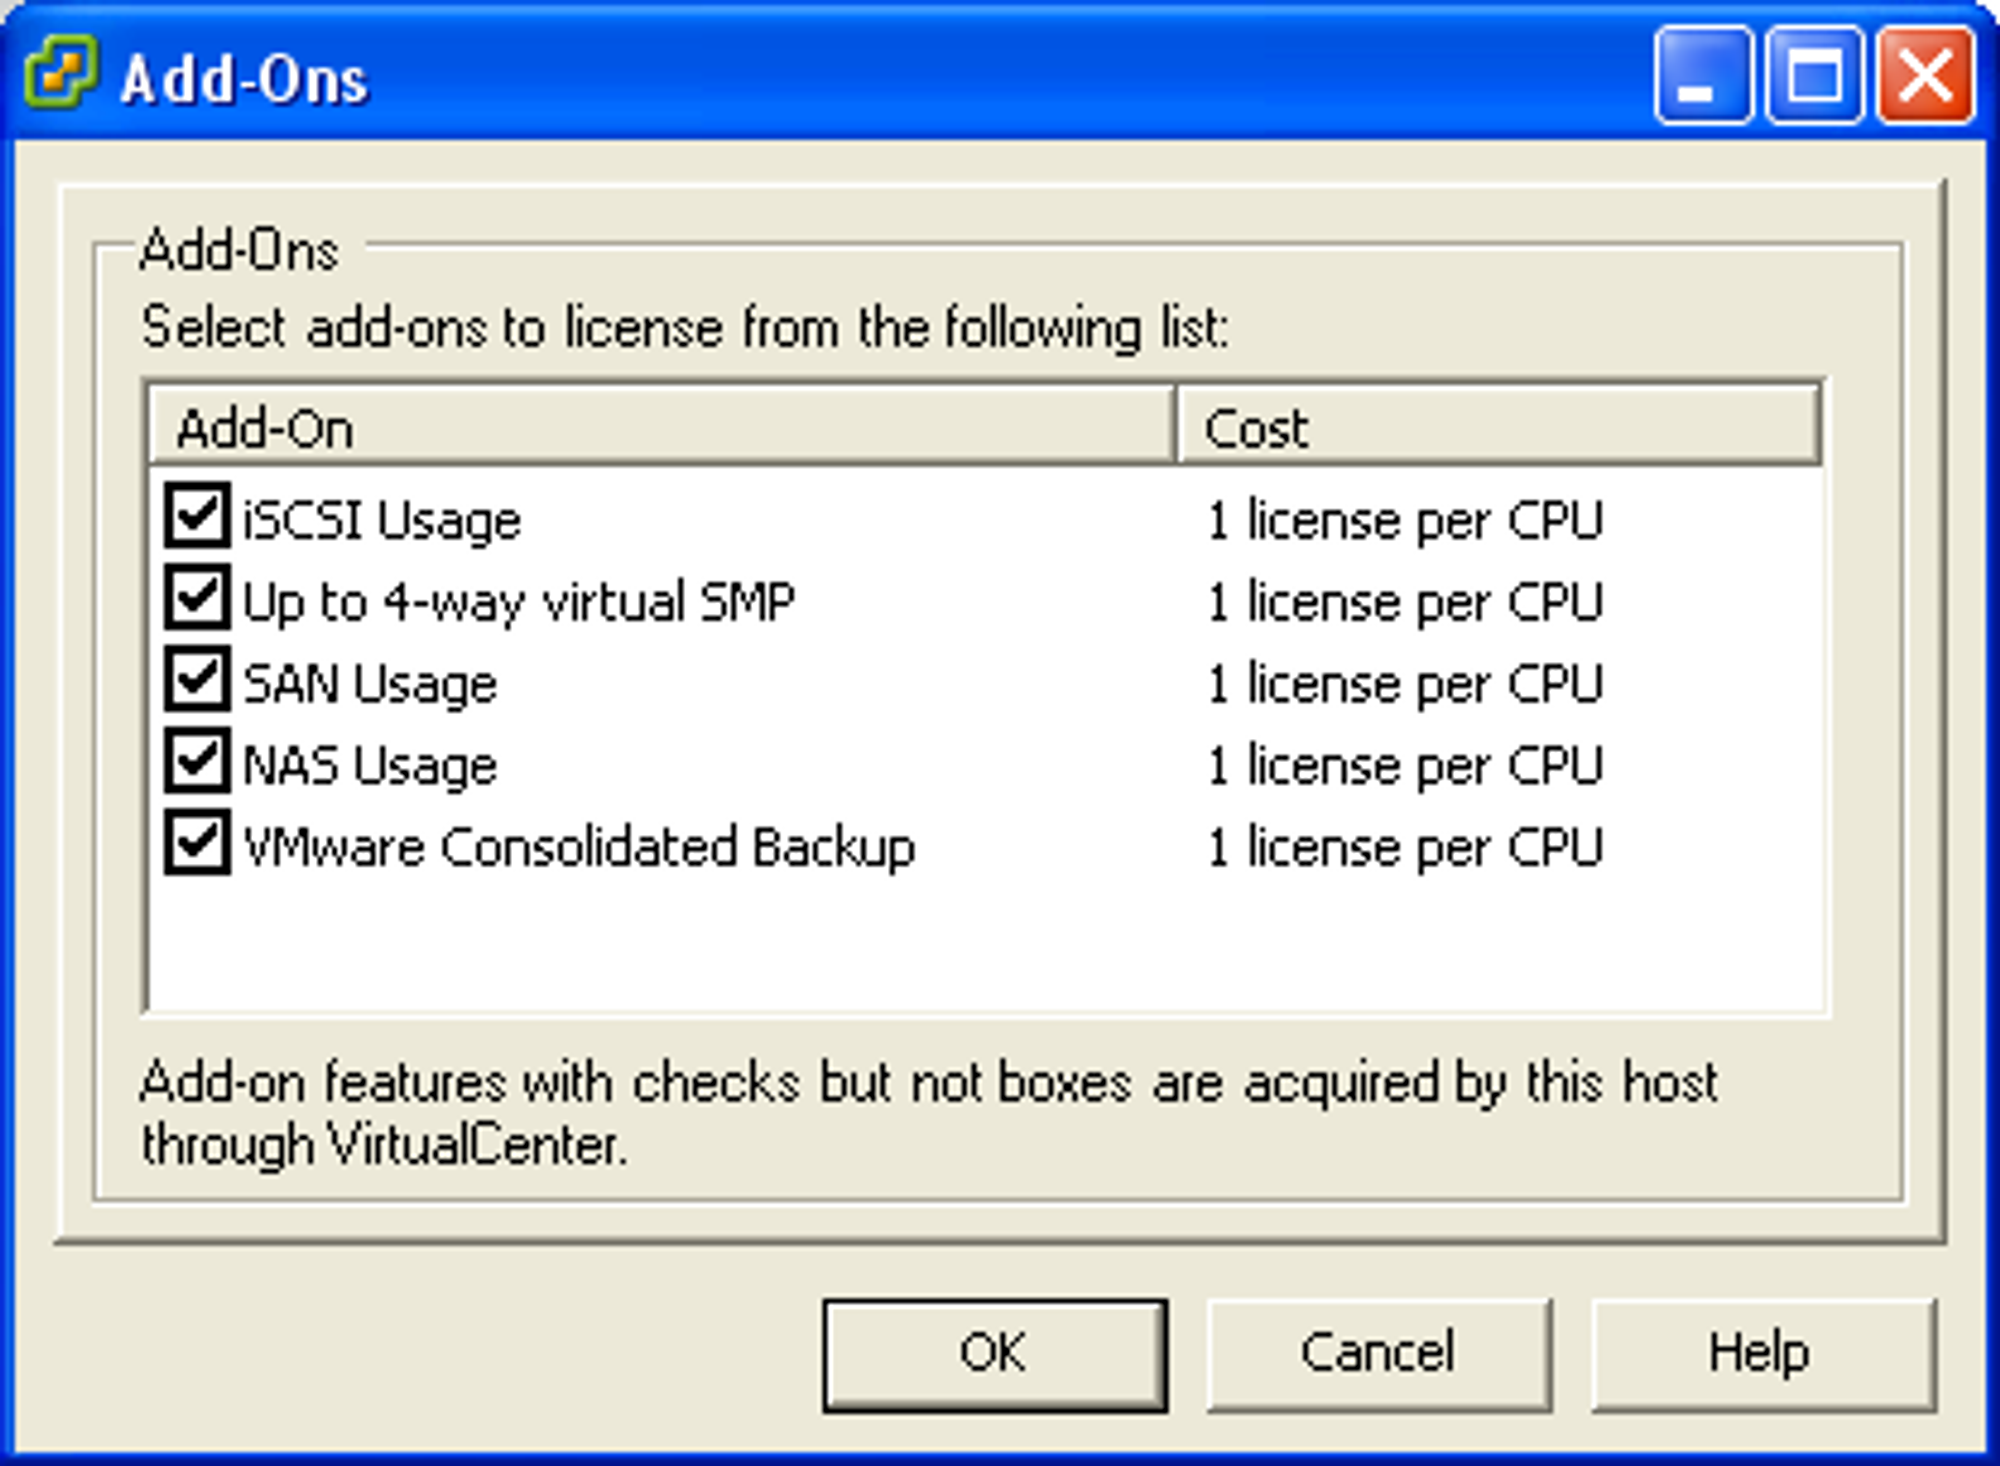Select the VMware Consolidated Backup label

tap(579, 849)
